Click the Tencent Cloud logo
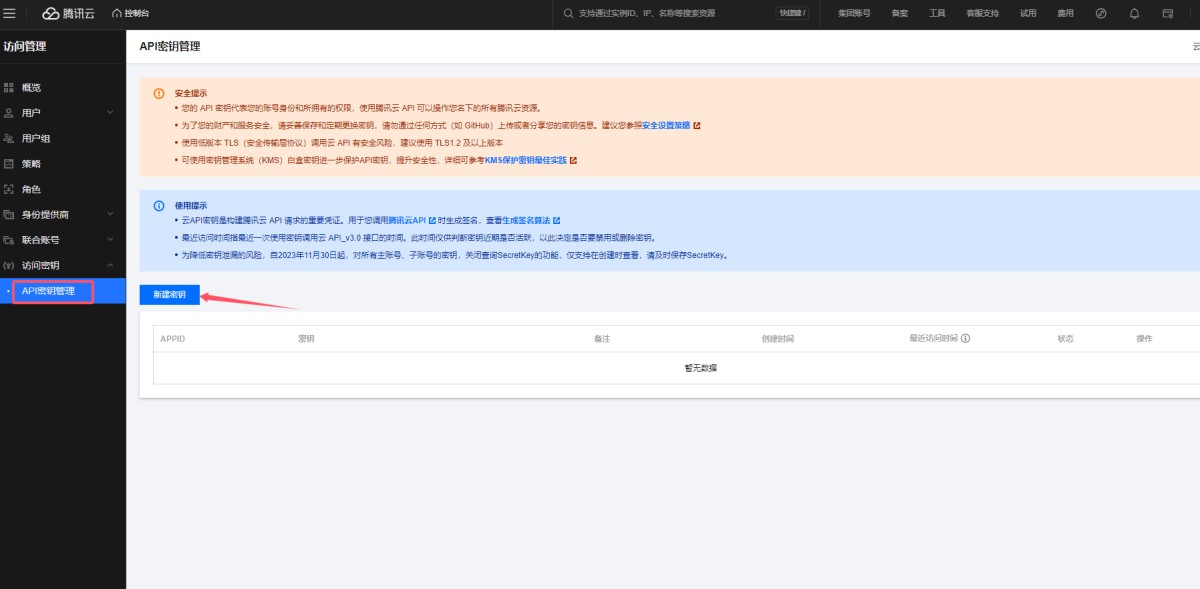 [x=68, y=13]
